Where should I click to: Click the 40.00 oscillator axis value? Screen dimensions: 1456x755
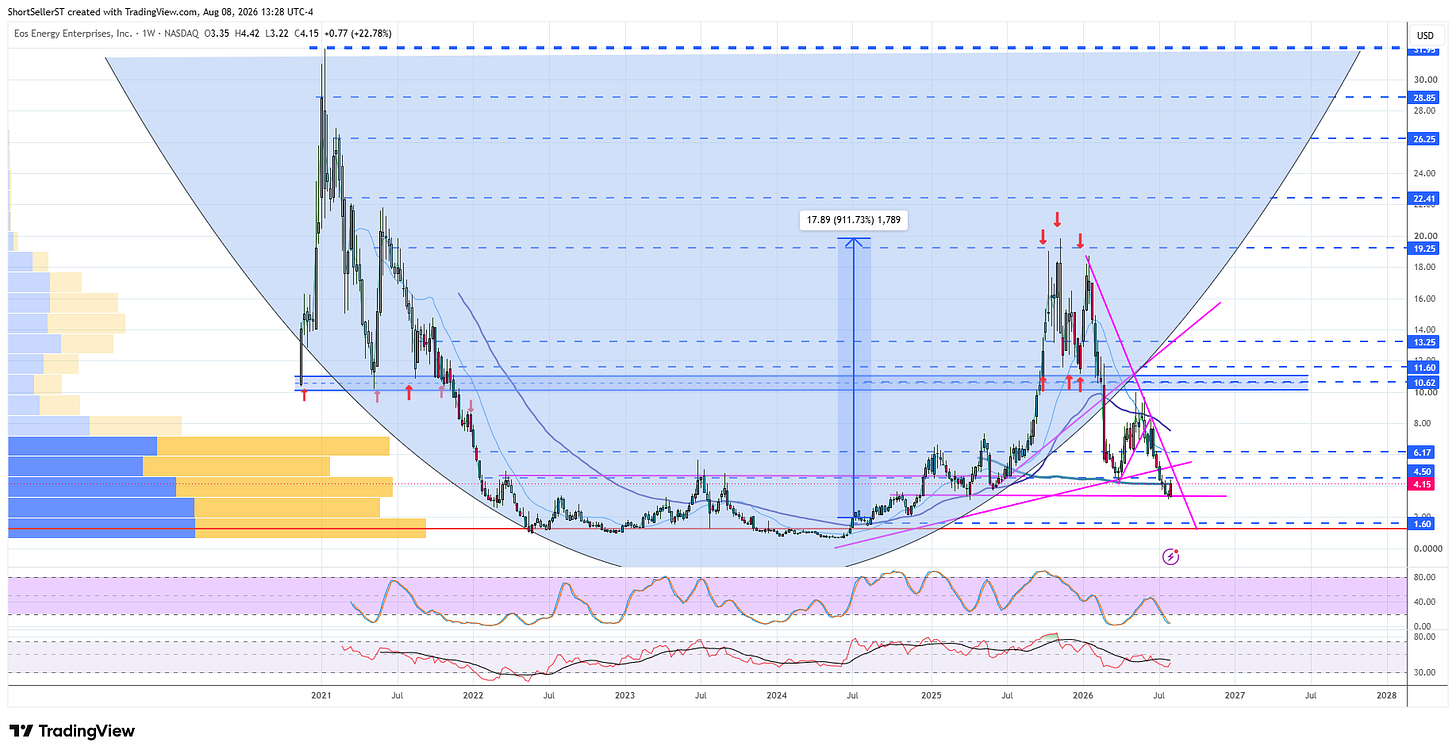coord(1424,601)
